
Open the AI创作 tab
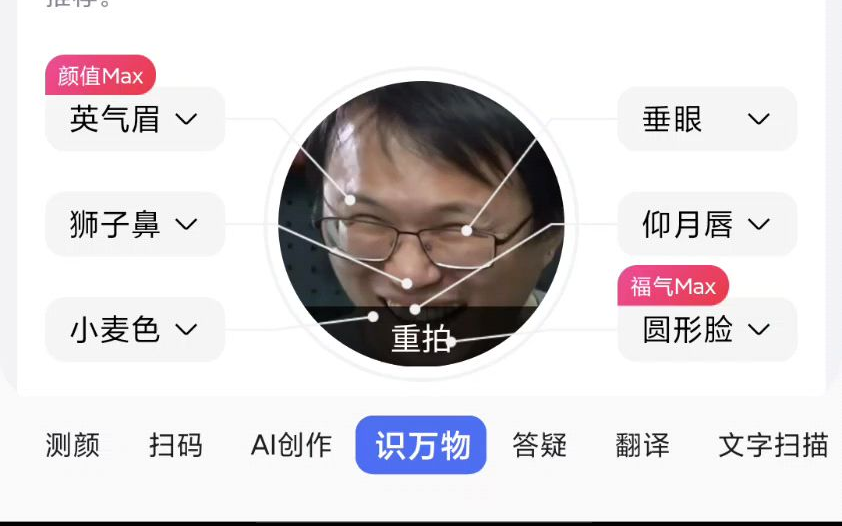click(291, 445)
